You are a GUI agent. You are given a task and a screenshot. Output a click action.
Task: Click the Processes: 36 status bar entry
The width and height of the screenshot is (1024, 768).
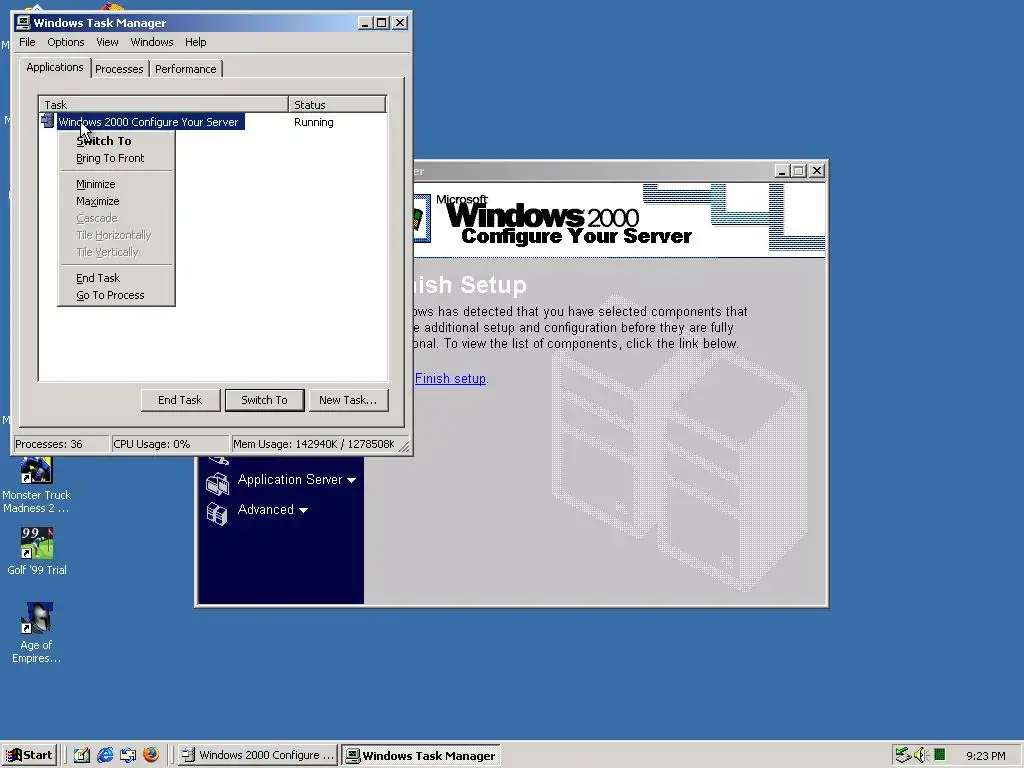point(60,444)
